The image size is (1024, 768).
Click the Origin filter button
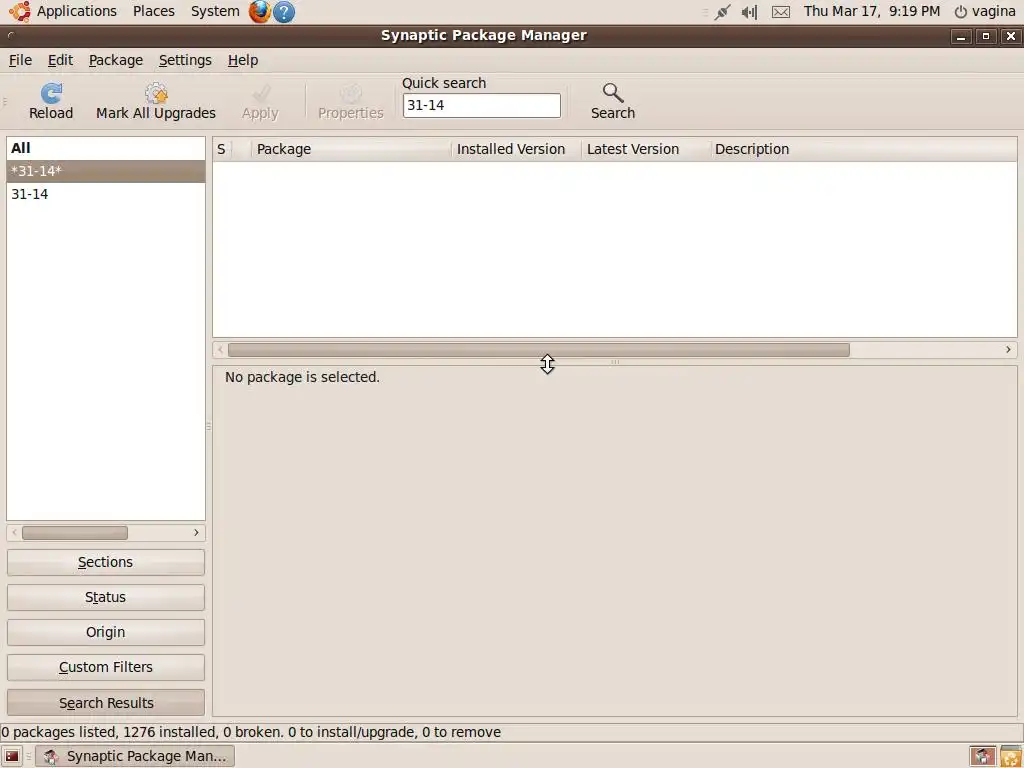pyautogui.click(x=106, y=632)
